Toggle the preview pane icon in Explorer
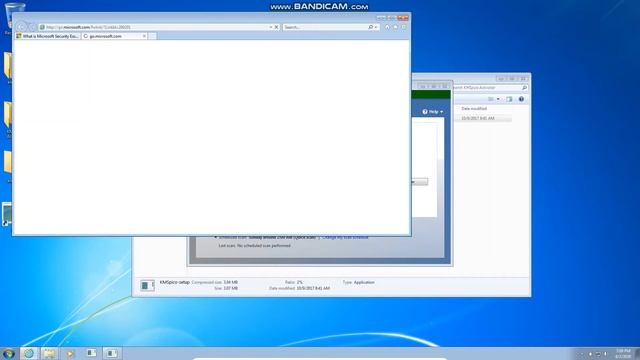640x360 pixels. (509, 99)
